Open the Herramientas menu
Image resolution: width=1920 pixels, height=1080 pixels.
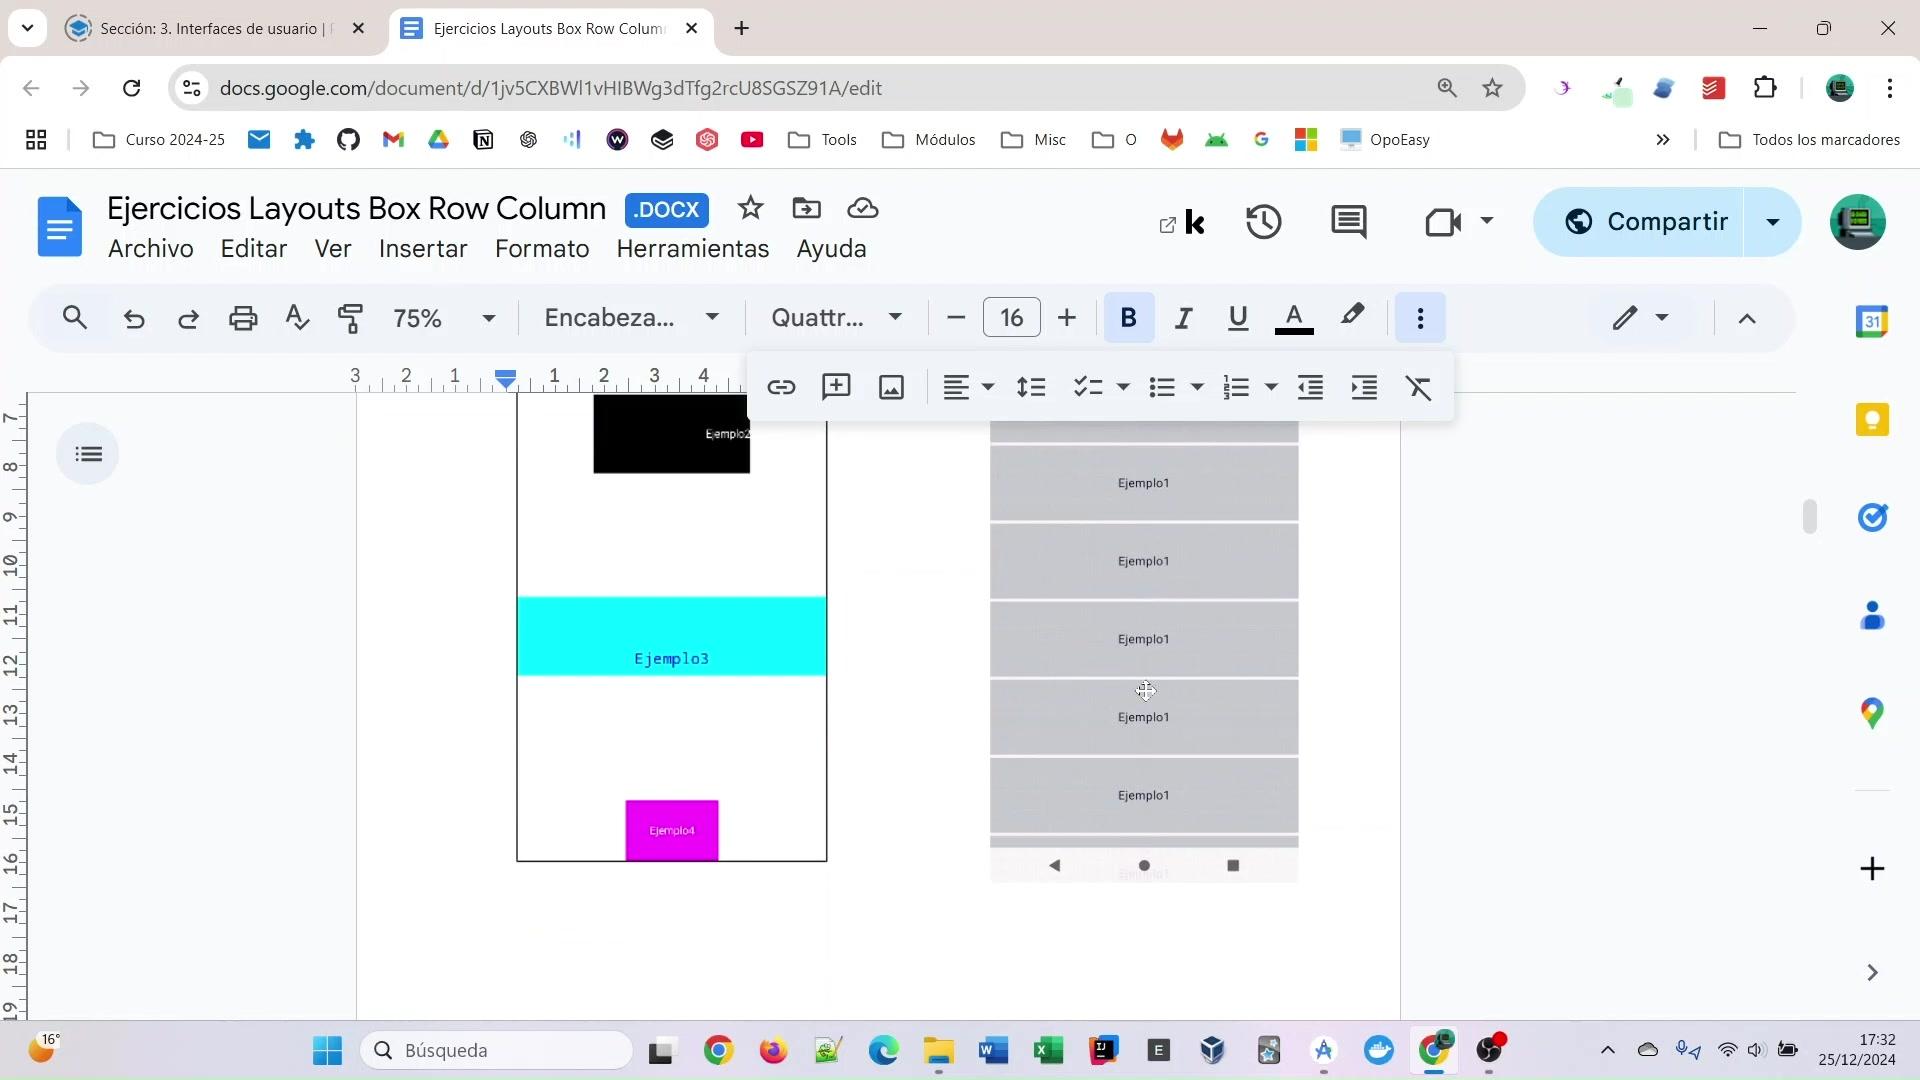pos(692,249)
